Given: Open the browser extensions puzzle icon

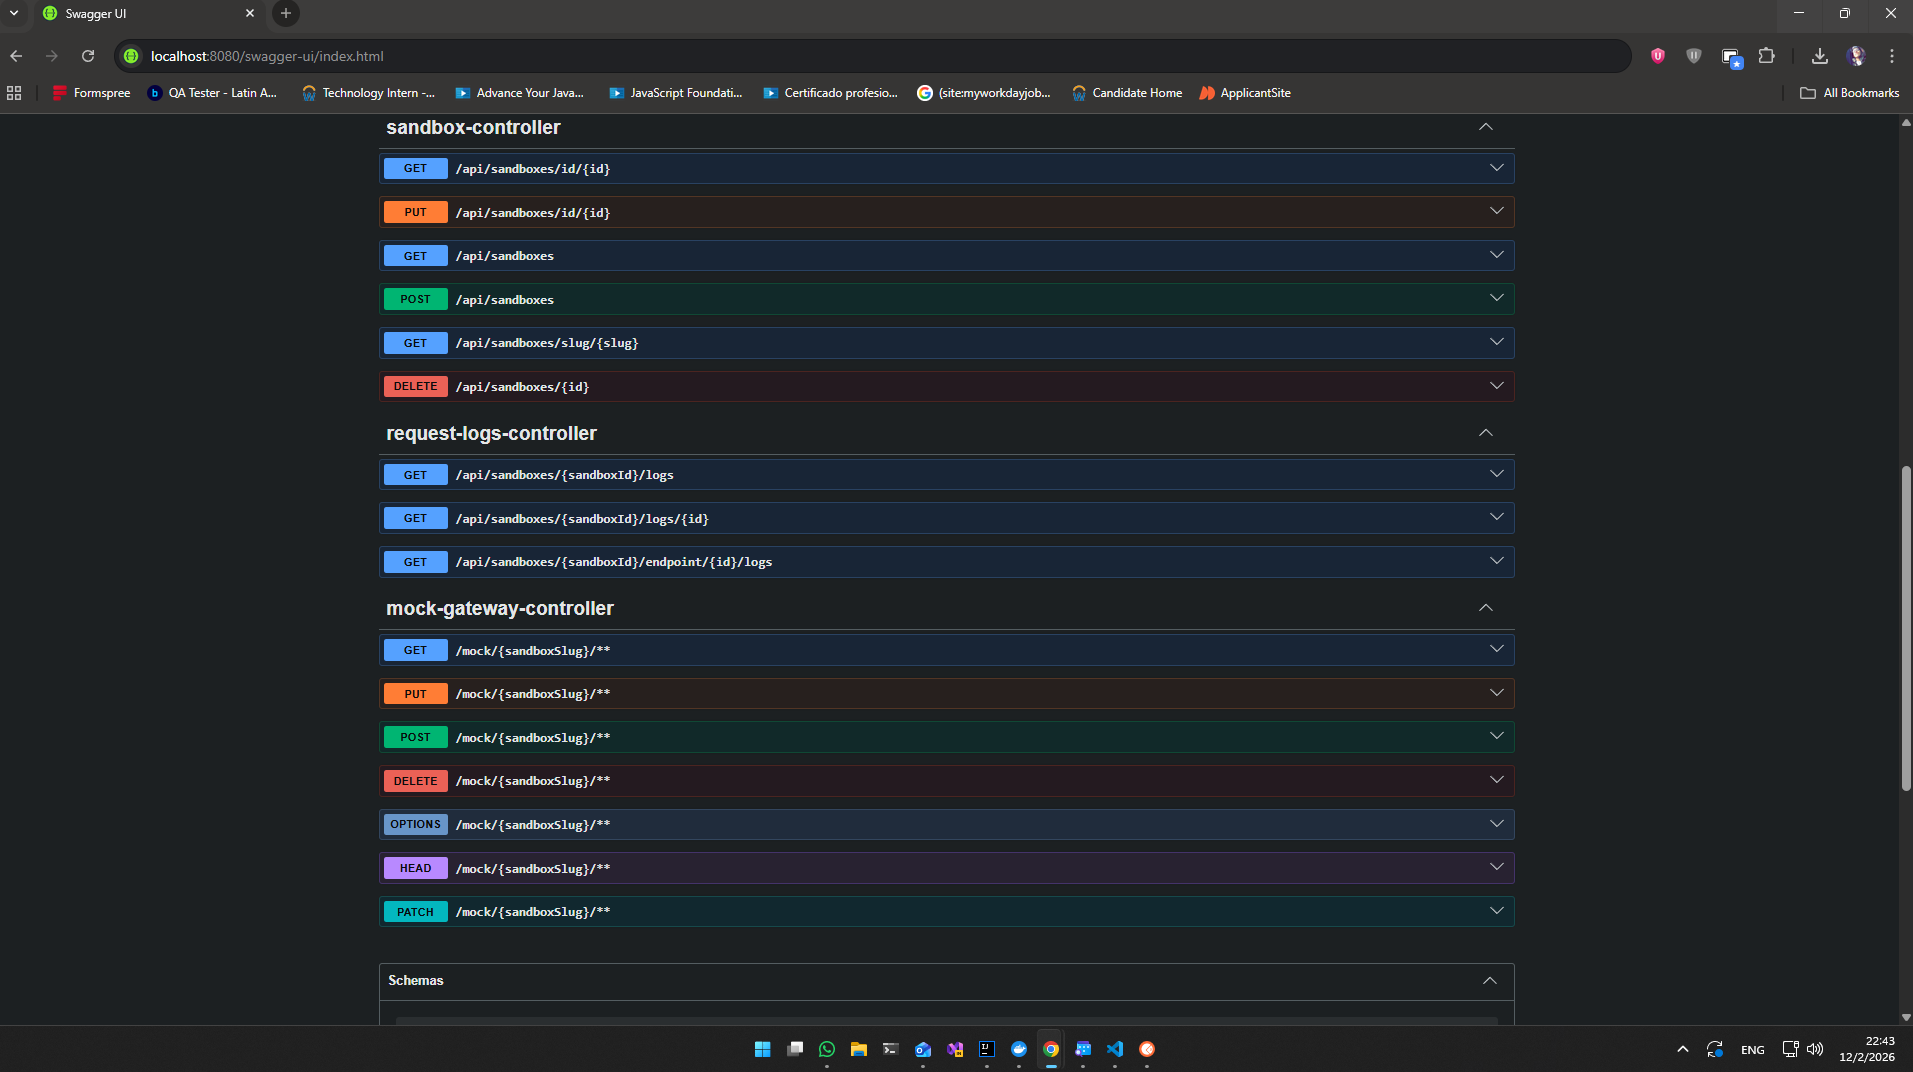Looking at the screenshot, I should point(1767,56).
